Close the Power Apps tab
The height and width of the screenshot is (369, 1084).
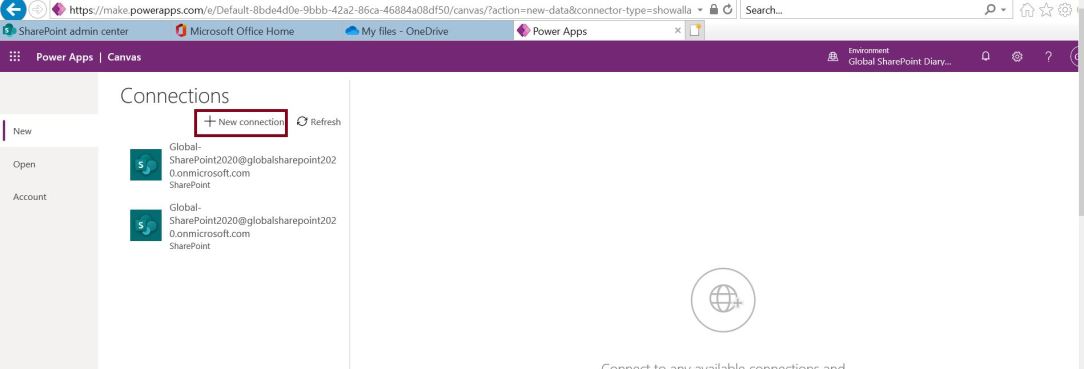point(678,31)
